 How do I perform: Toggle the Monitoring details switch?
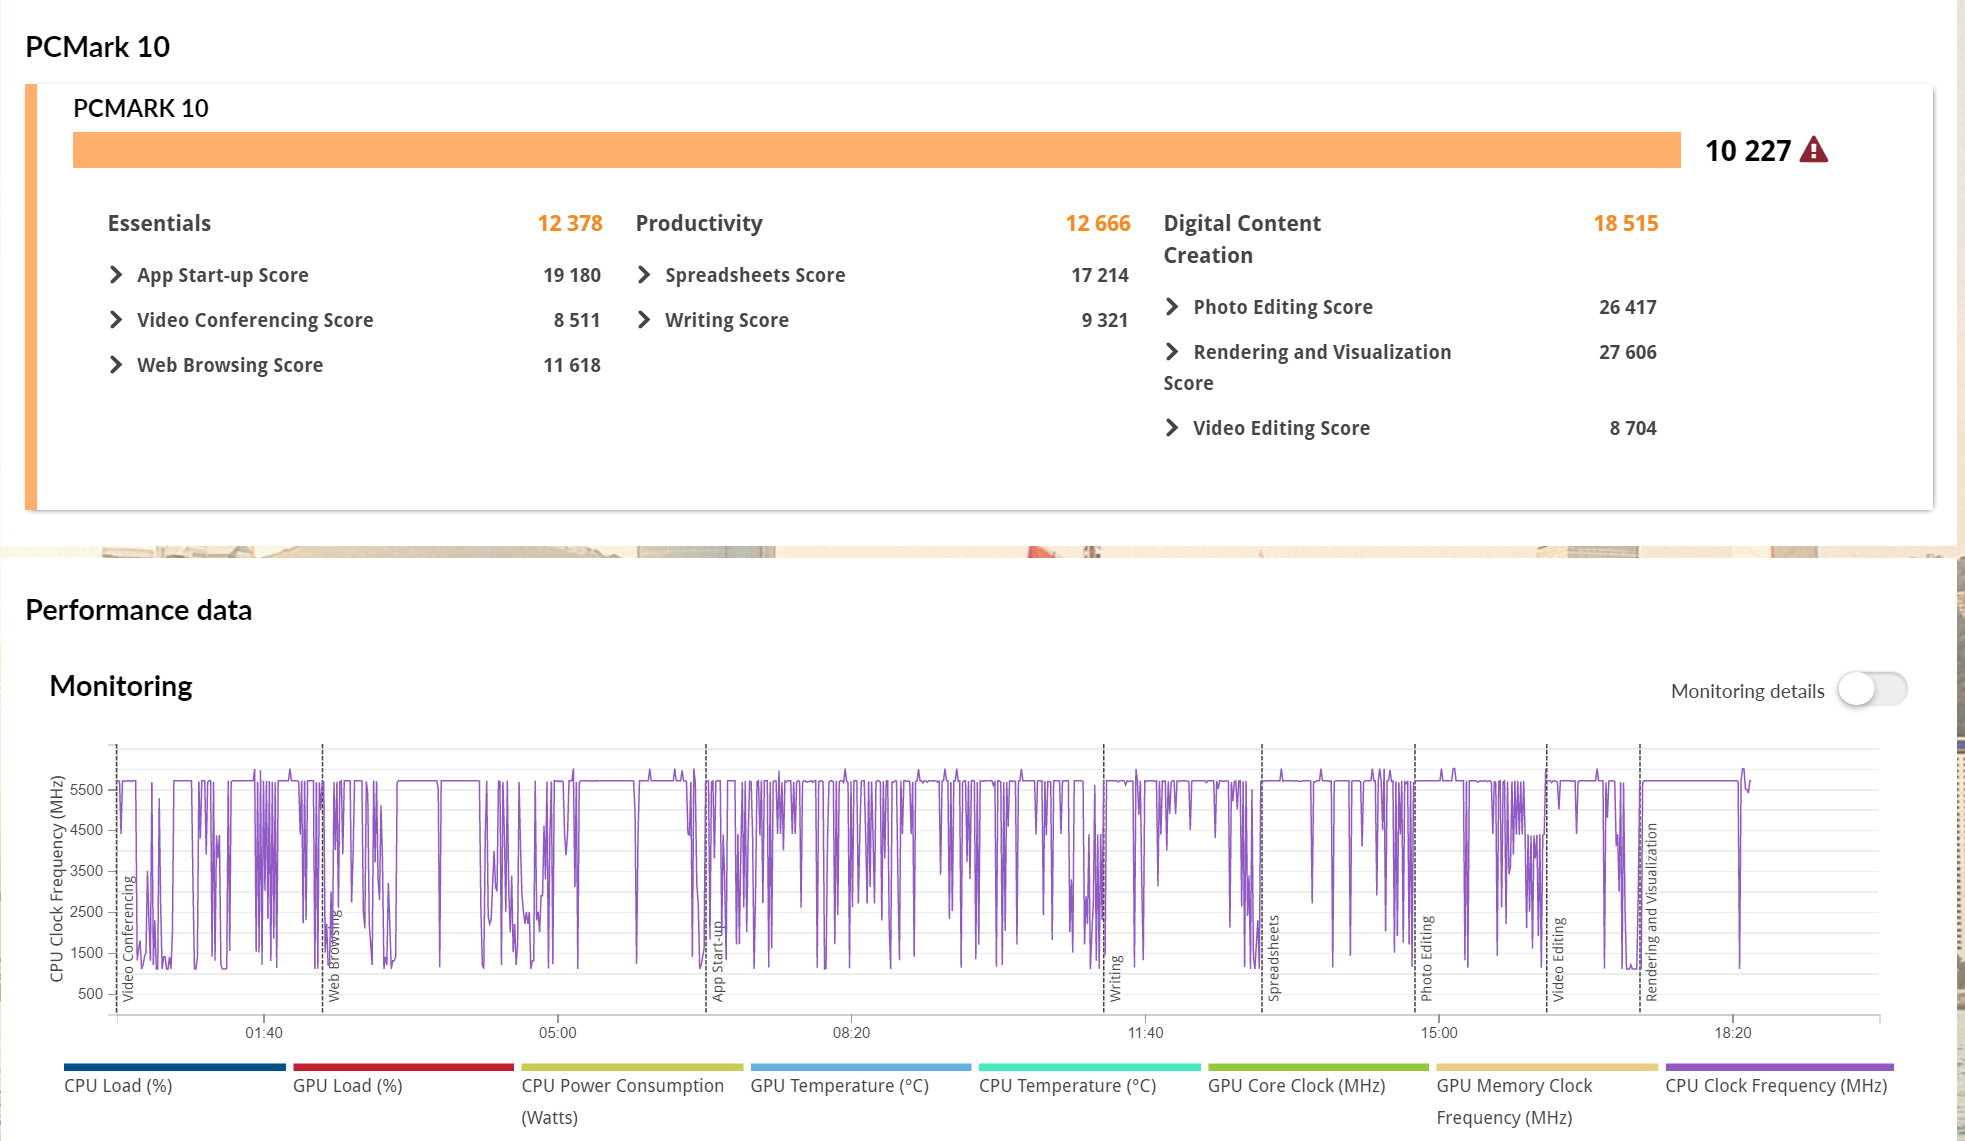[x=1872, y=690]
